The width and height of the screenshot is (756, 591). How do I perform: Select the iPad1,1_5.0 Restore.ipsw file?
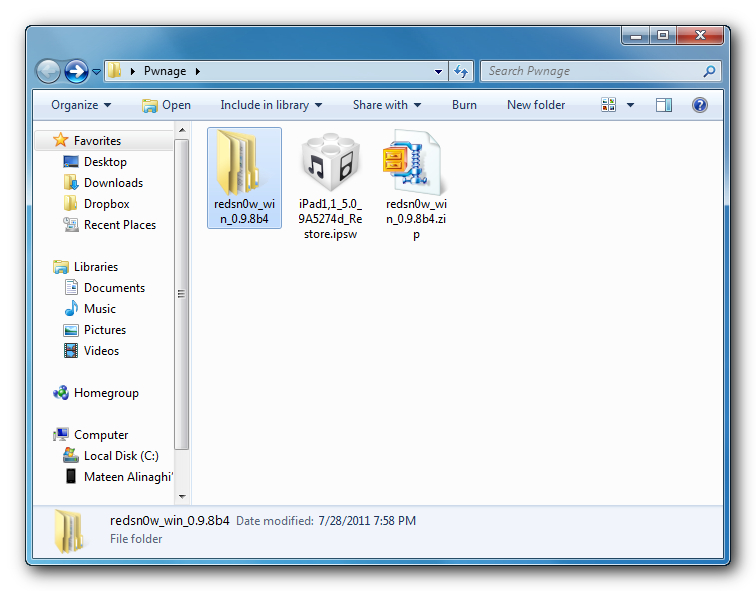(x=328, y=165)
